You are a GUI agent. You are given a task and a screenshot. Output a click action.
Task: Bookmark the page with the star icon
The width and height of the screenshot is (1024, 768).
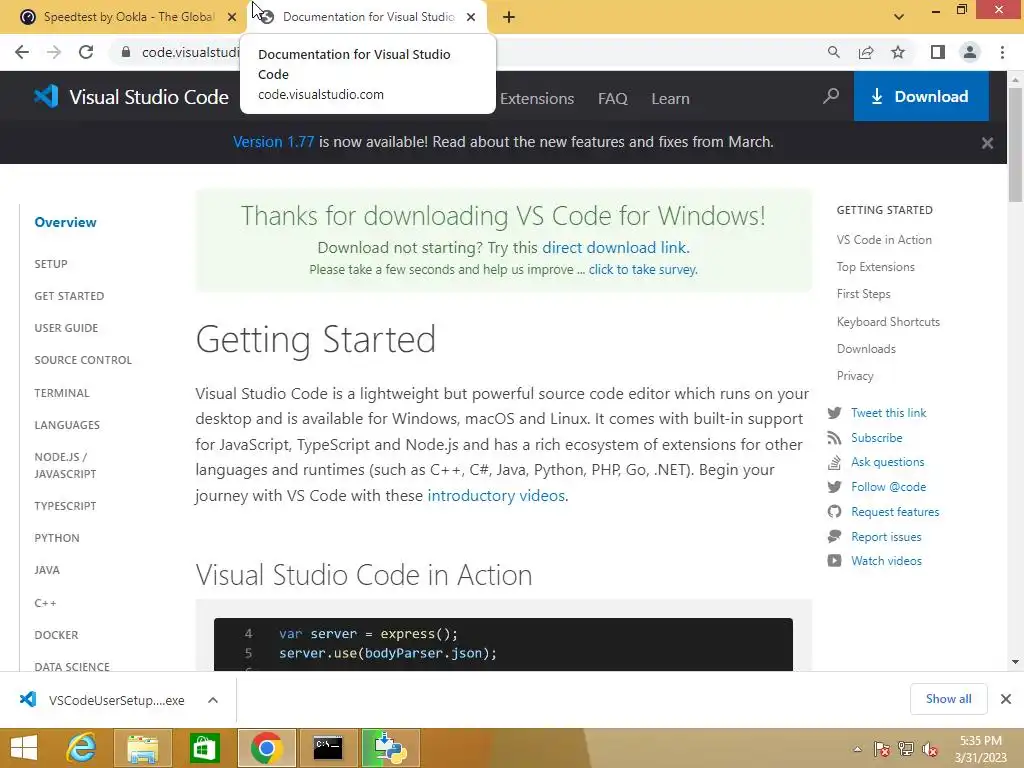tap(898, 52)
